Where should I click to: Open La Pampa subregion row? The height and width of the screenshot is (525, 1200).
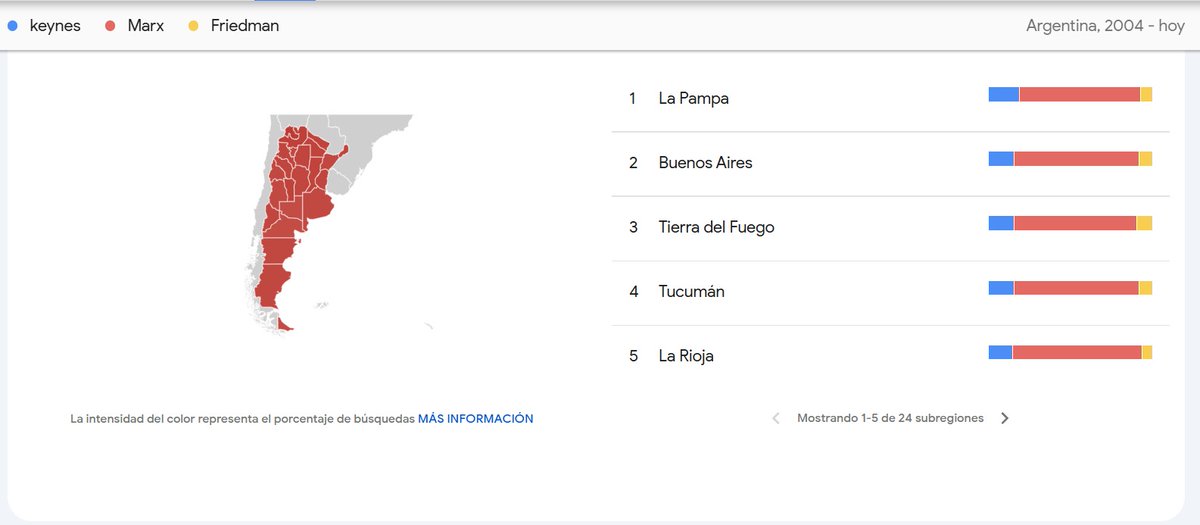890,98
